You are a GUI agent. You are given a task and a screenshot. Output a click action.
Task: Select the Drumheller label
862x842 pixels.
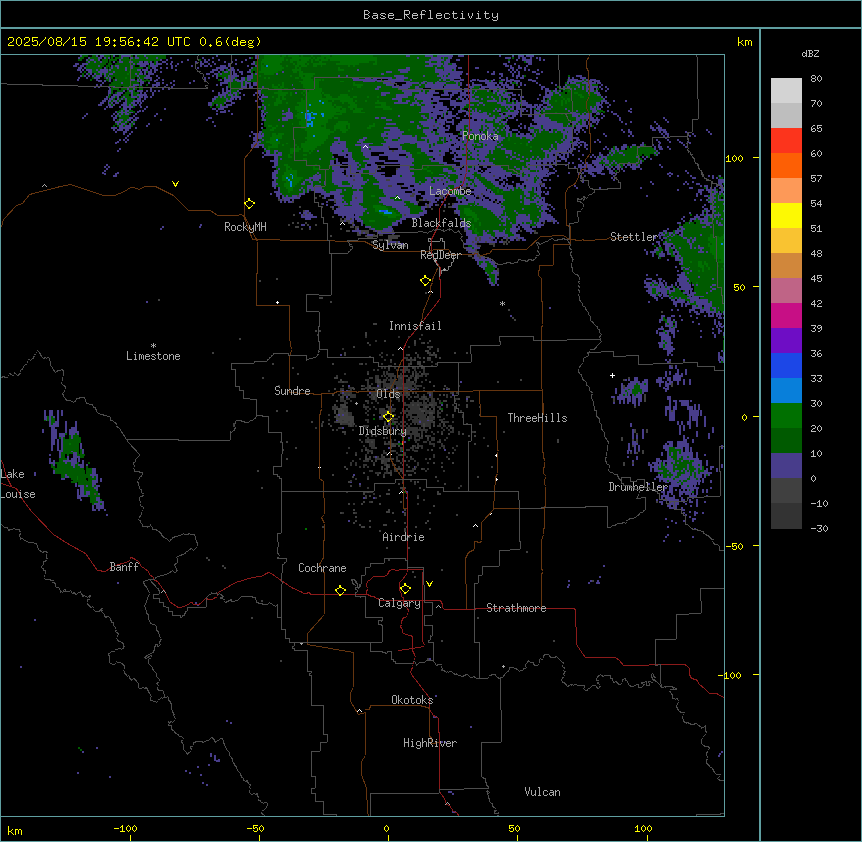638,487
